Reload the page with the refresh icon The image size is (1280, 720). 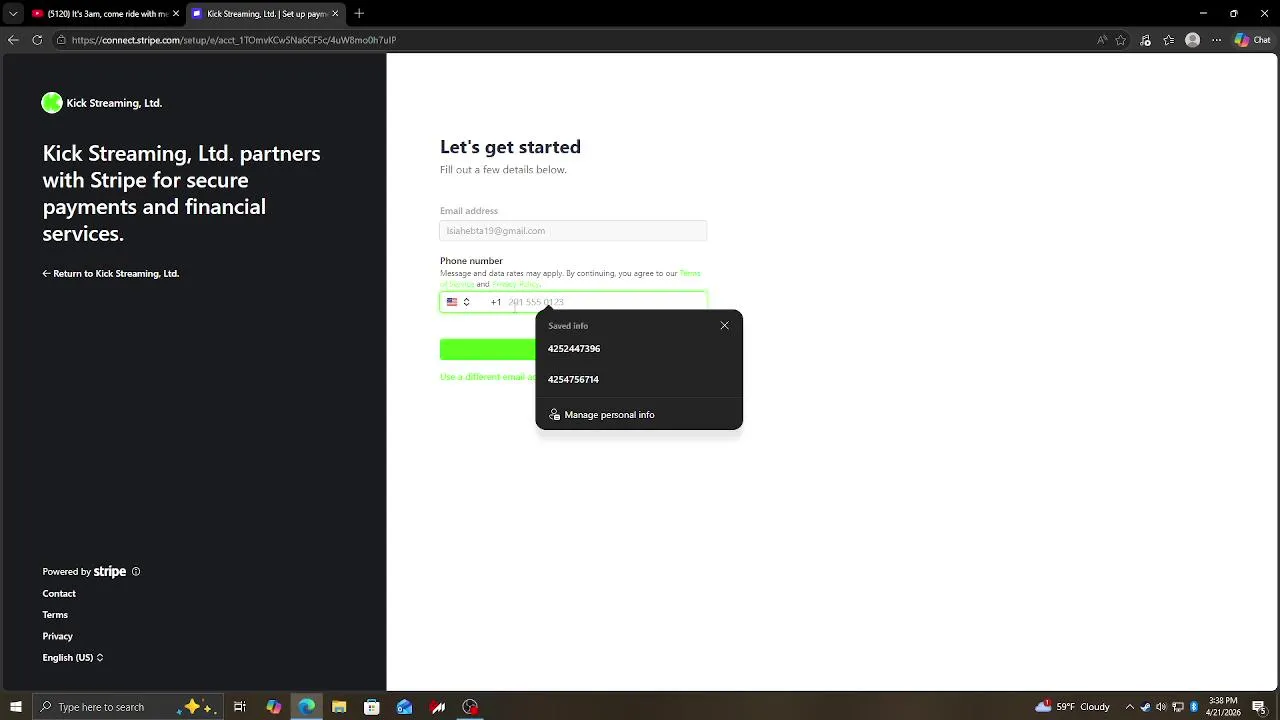pos(37,40)
